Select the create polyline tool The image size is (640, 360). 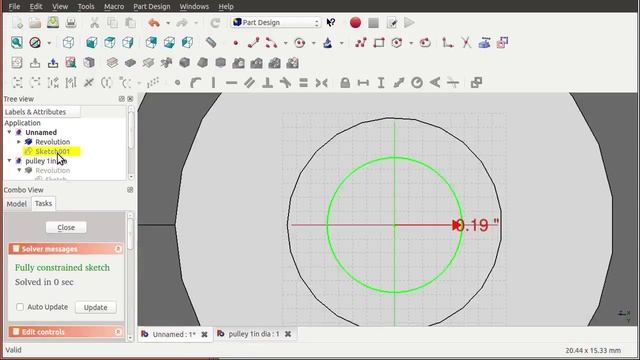361,42
